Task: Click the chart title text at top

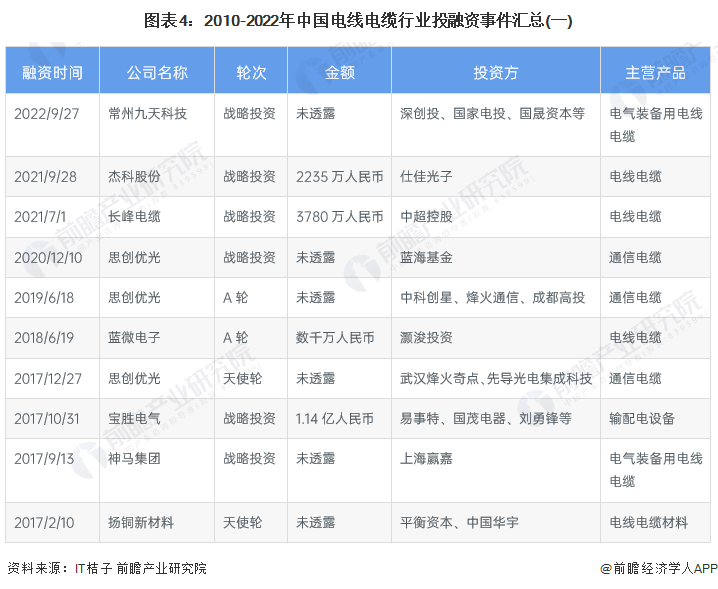Action: pos(359,19)
